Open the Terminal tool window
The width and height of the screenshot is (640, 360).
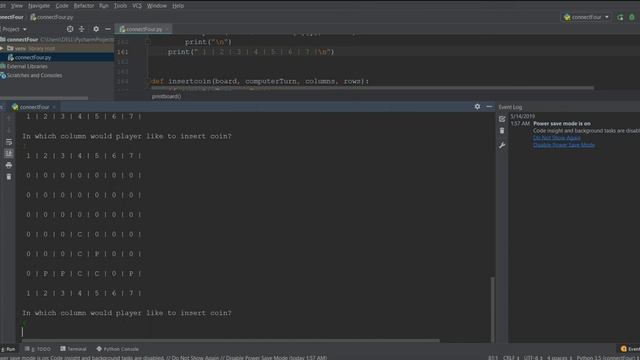coord(73,349)
